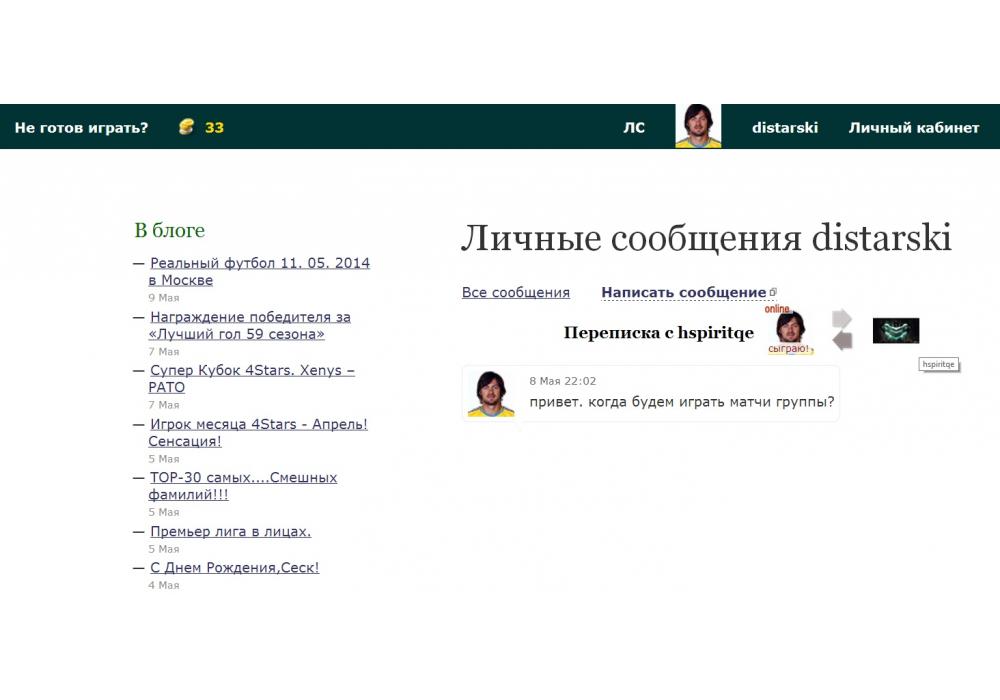Click the avatar beside the 8 Мая message
Image resolution: width=1000 pixels, height=700 pixels.
(491, 393)
